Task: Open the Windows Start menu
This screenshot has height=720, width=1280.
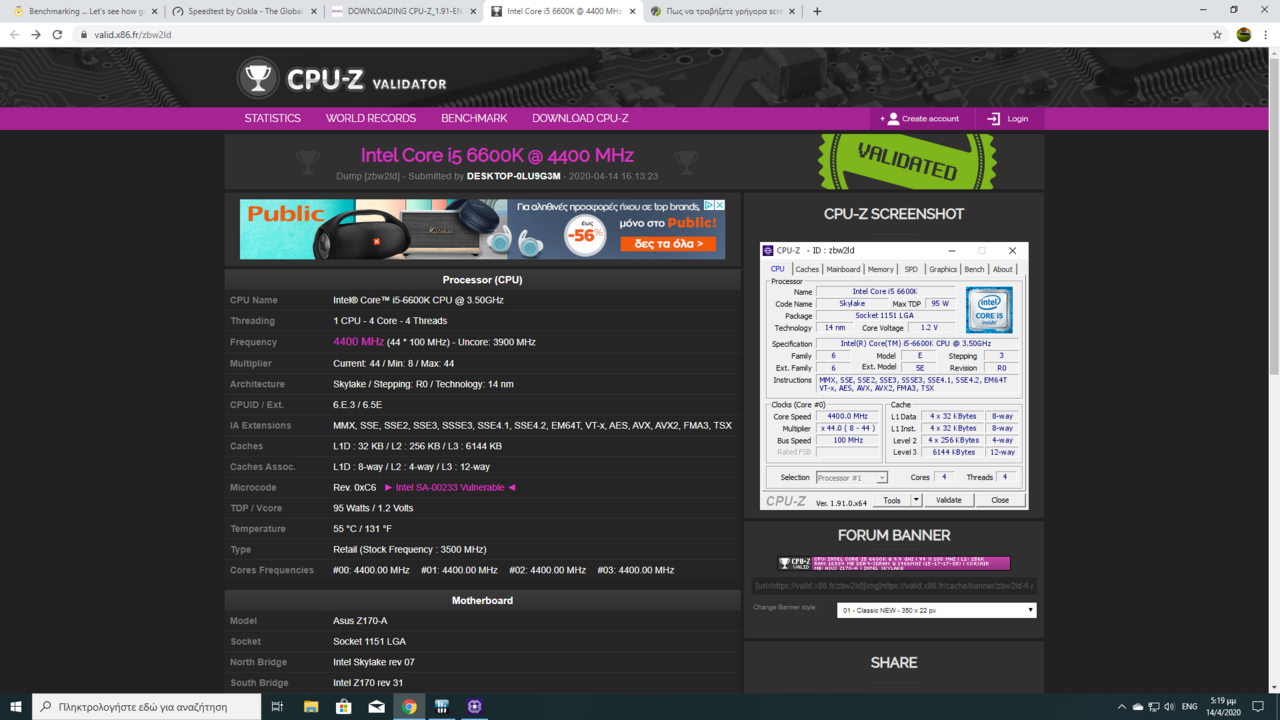Action: click(16, 706)
